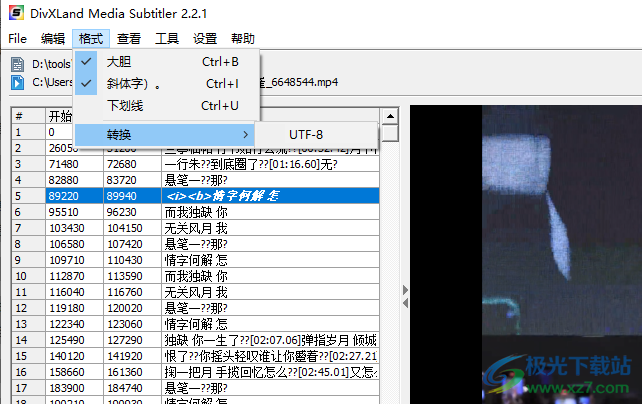The height and width of the screenshot is (404, 642).
Task: Click the subtitle list scroll-up arrow
Action: click(390, 116)
